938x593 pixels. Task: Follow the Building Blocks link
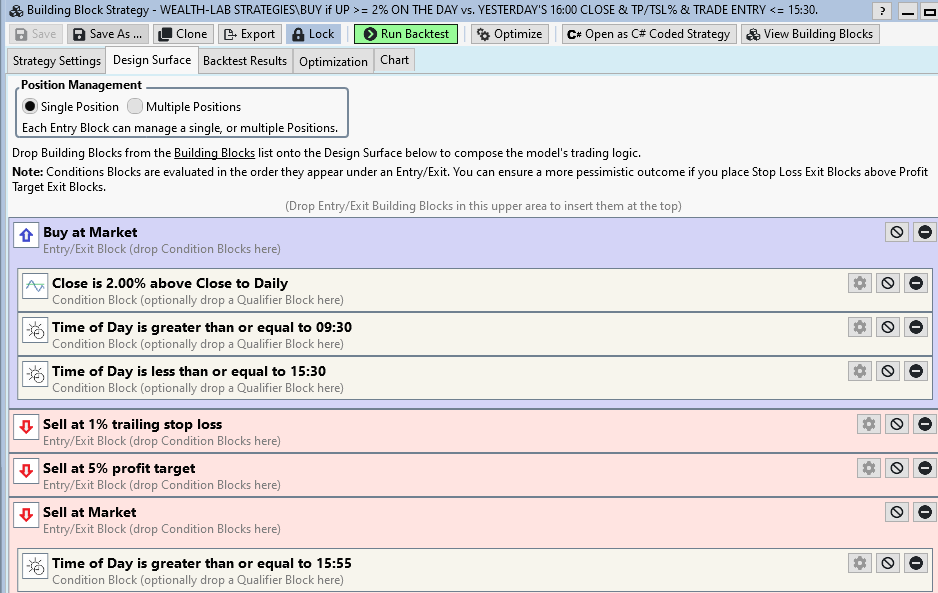214,153
